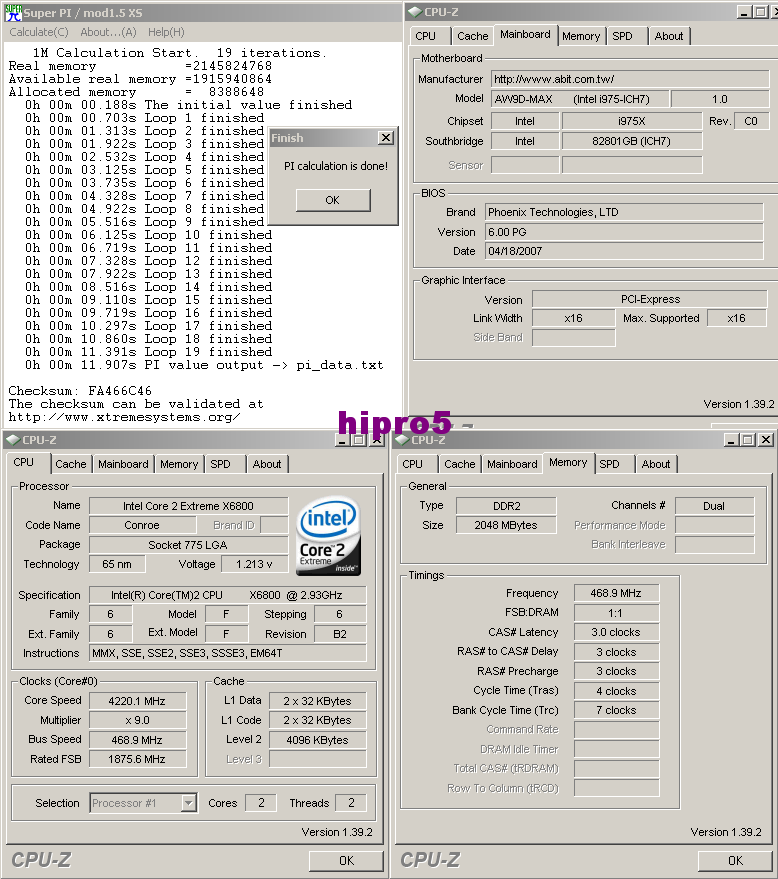Click the motherboard Model value AW9D-MAX
The height and width of the screenshot is (879, 778).
coord(580,99)
